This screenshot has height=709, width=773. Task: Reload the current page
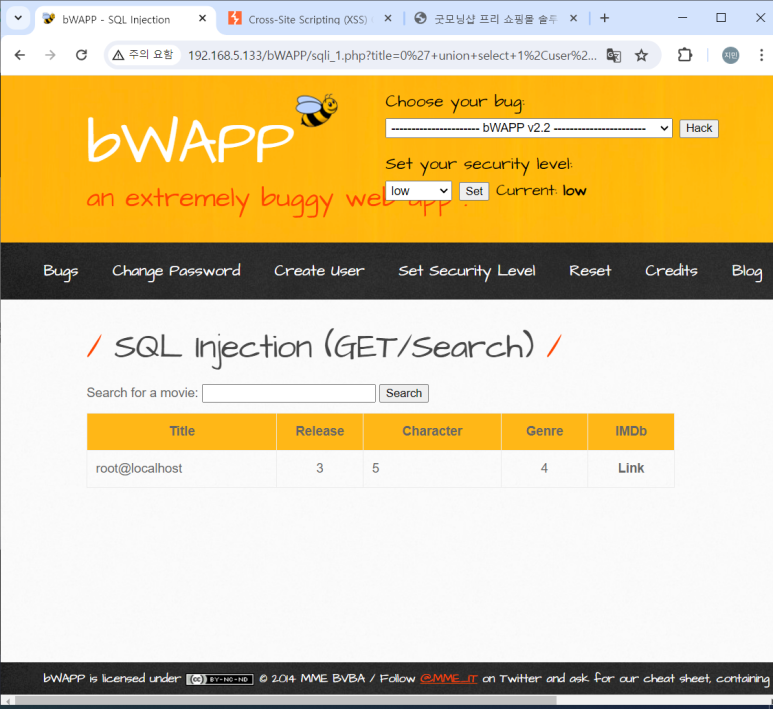[81, 55]
